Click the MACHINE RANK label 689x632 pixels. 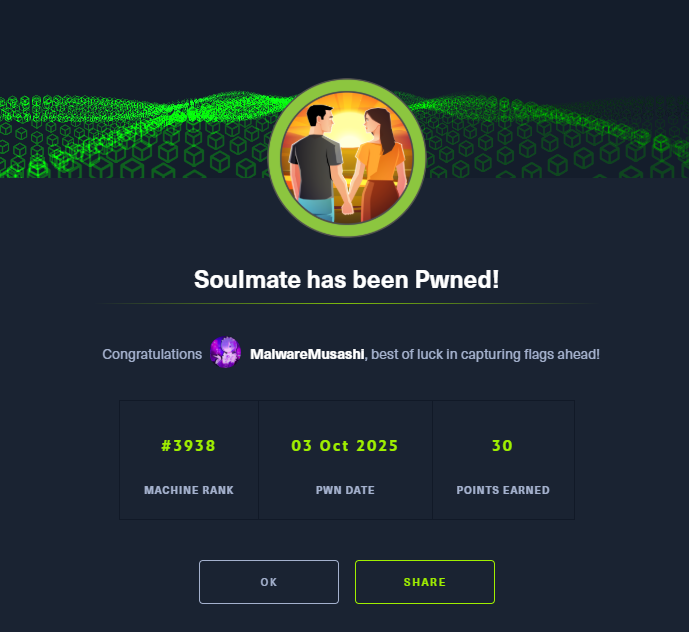[188, 490]
